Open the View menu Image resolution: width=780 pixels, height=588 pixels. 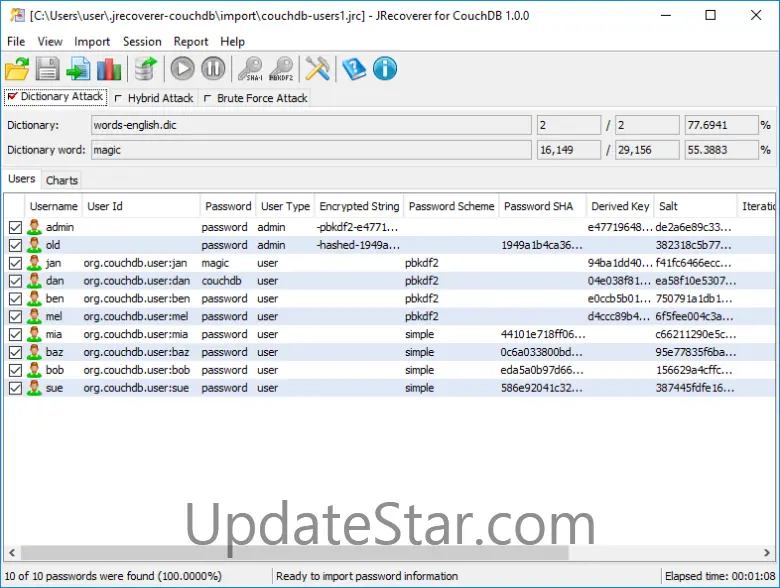[50, 42]
